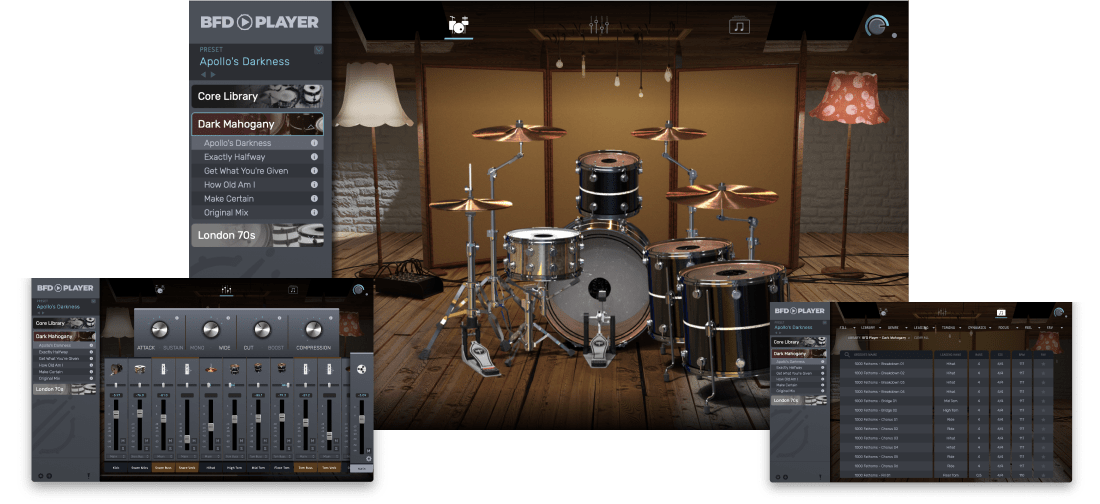The width and height of the screenshot is (1100, 504).
Task: Select Mid Tom channel icon in mixer window
Action: click(x=258, y=369)
